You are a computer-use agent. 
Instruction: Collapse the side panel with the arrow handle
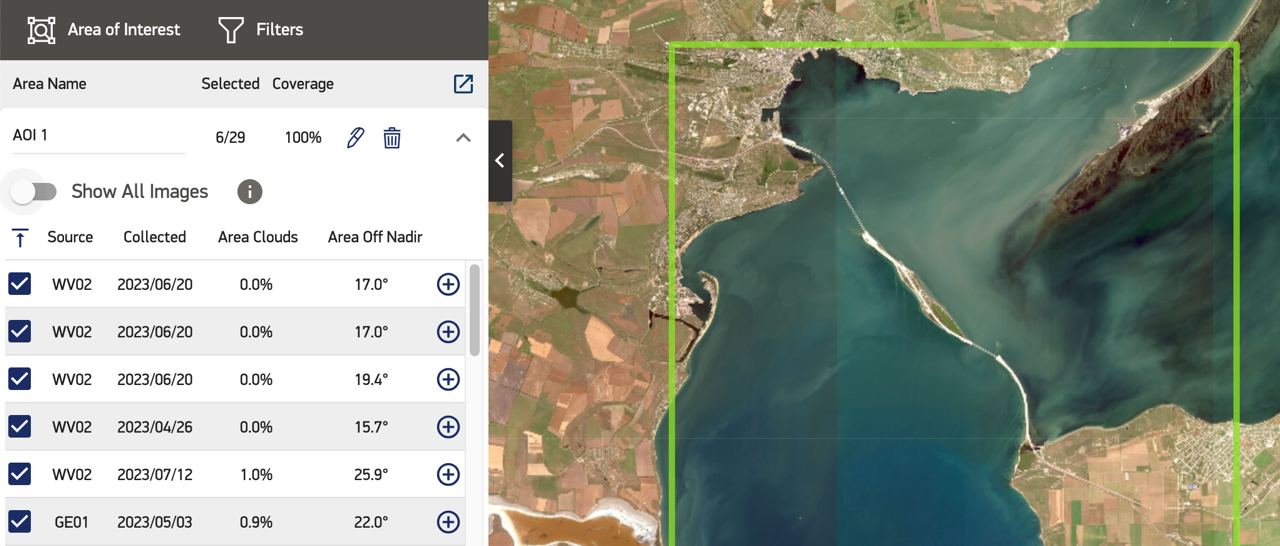click(500, 161)
